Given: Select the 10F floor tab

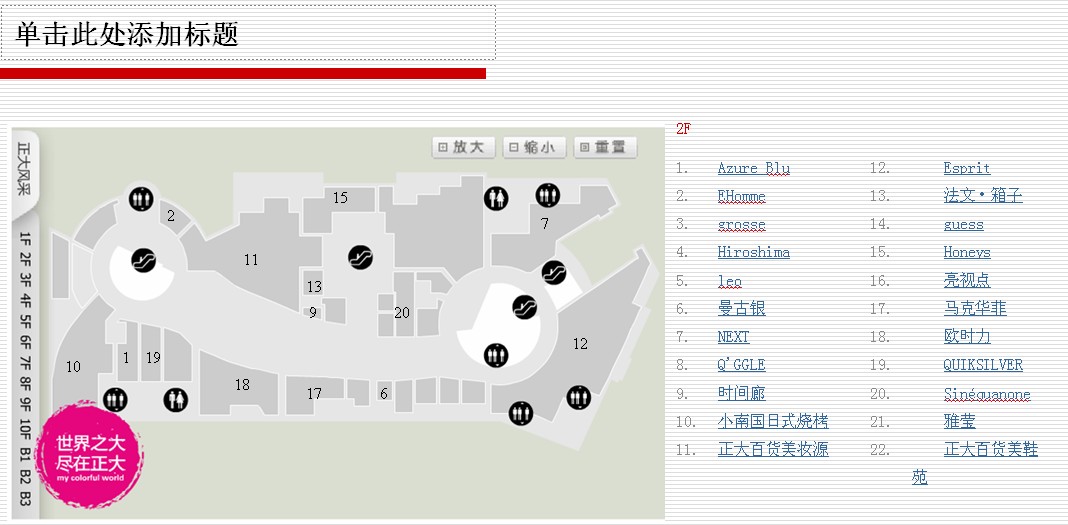Looking at the screenshot, I should tap(25, 429).
